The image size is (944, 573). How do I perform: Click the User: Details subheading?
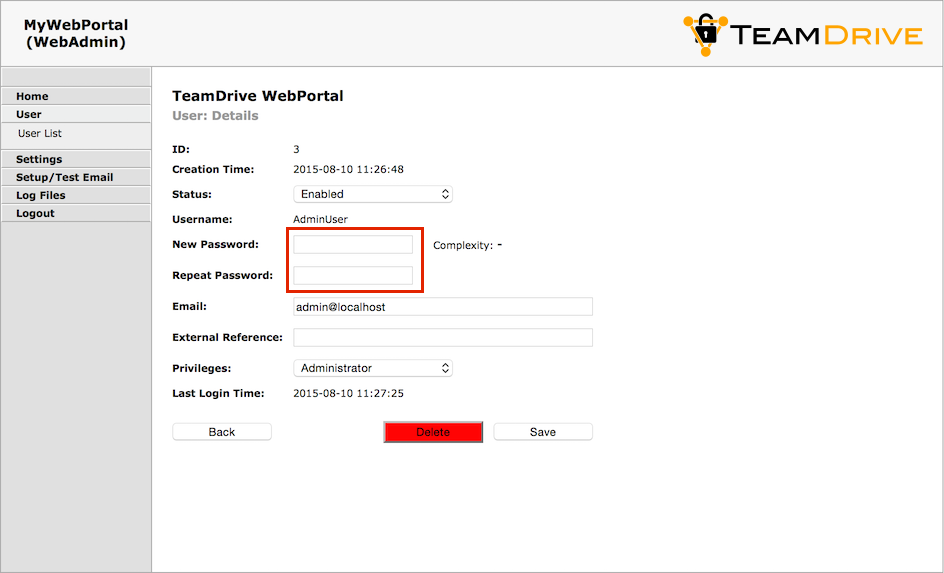[x=215, y=116]
